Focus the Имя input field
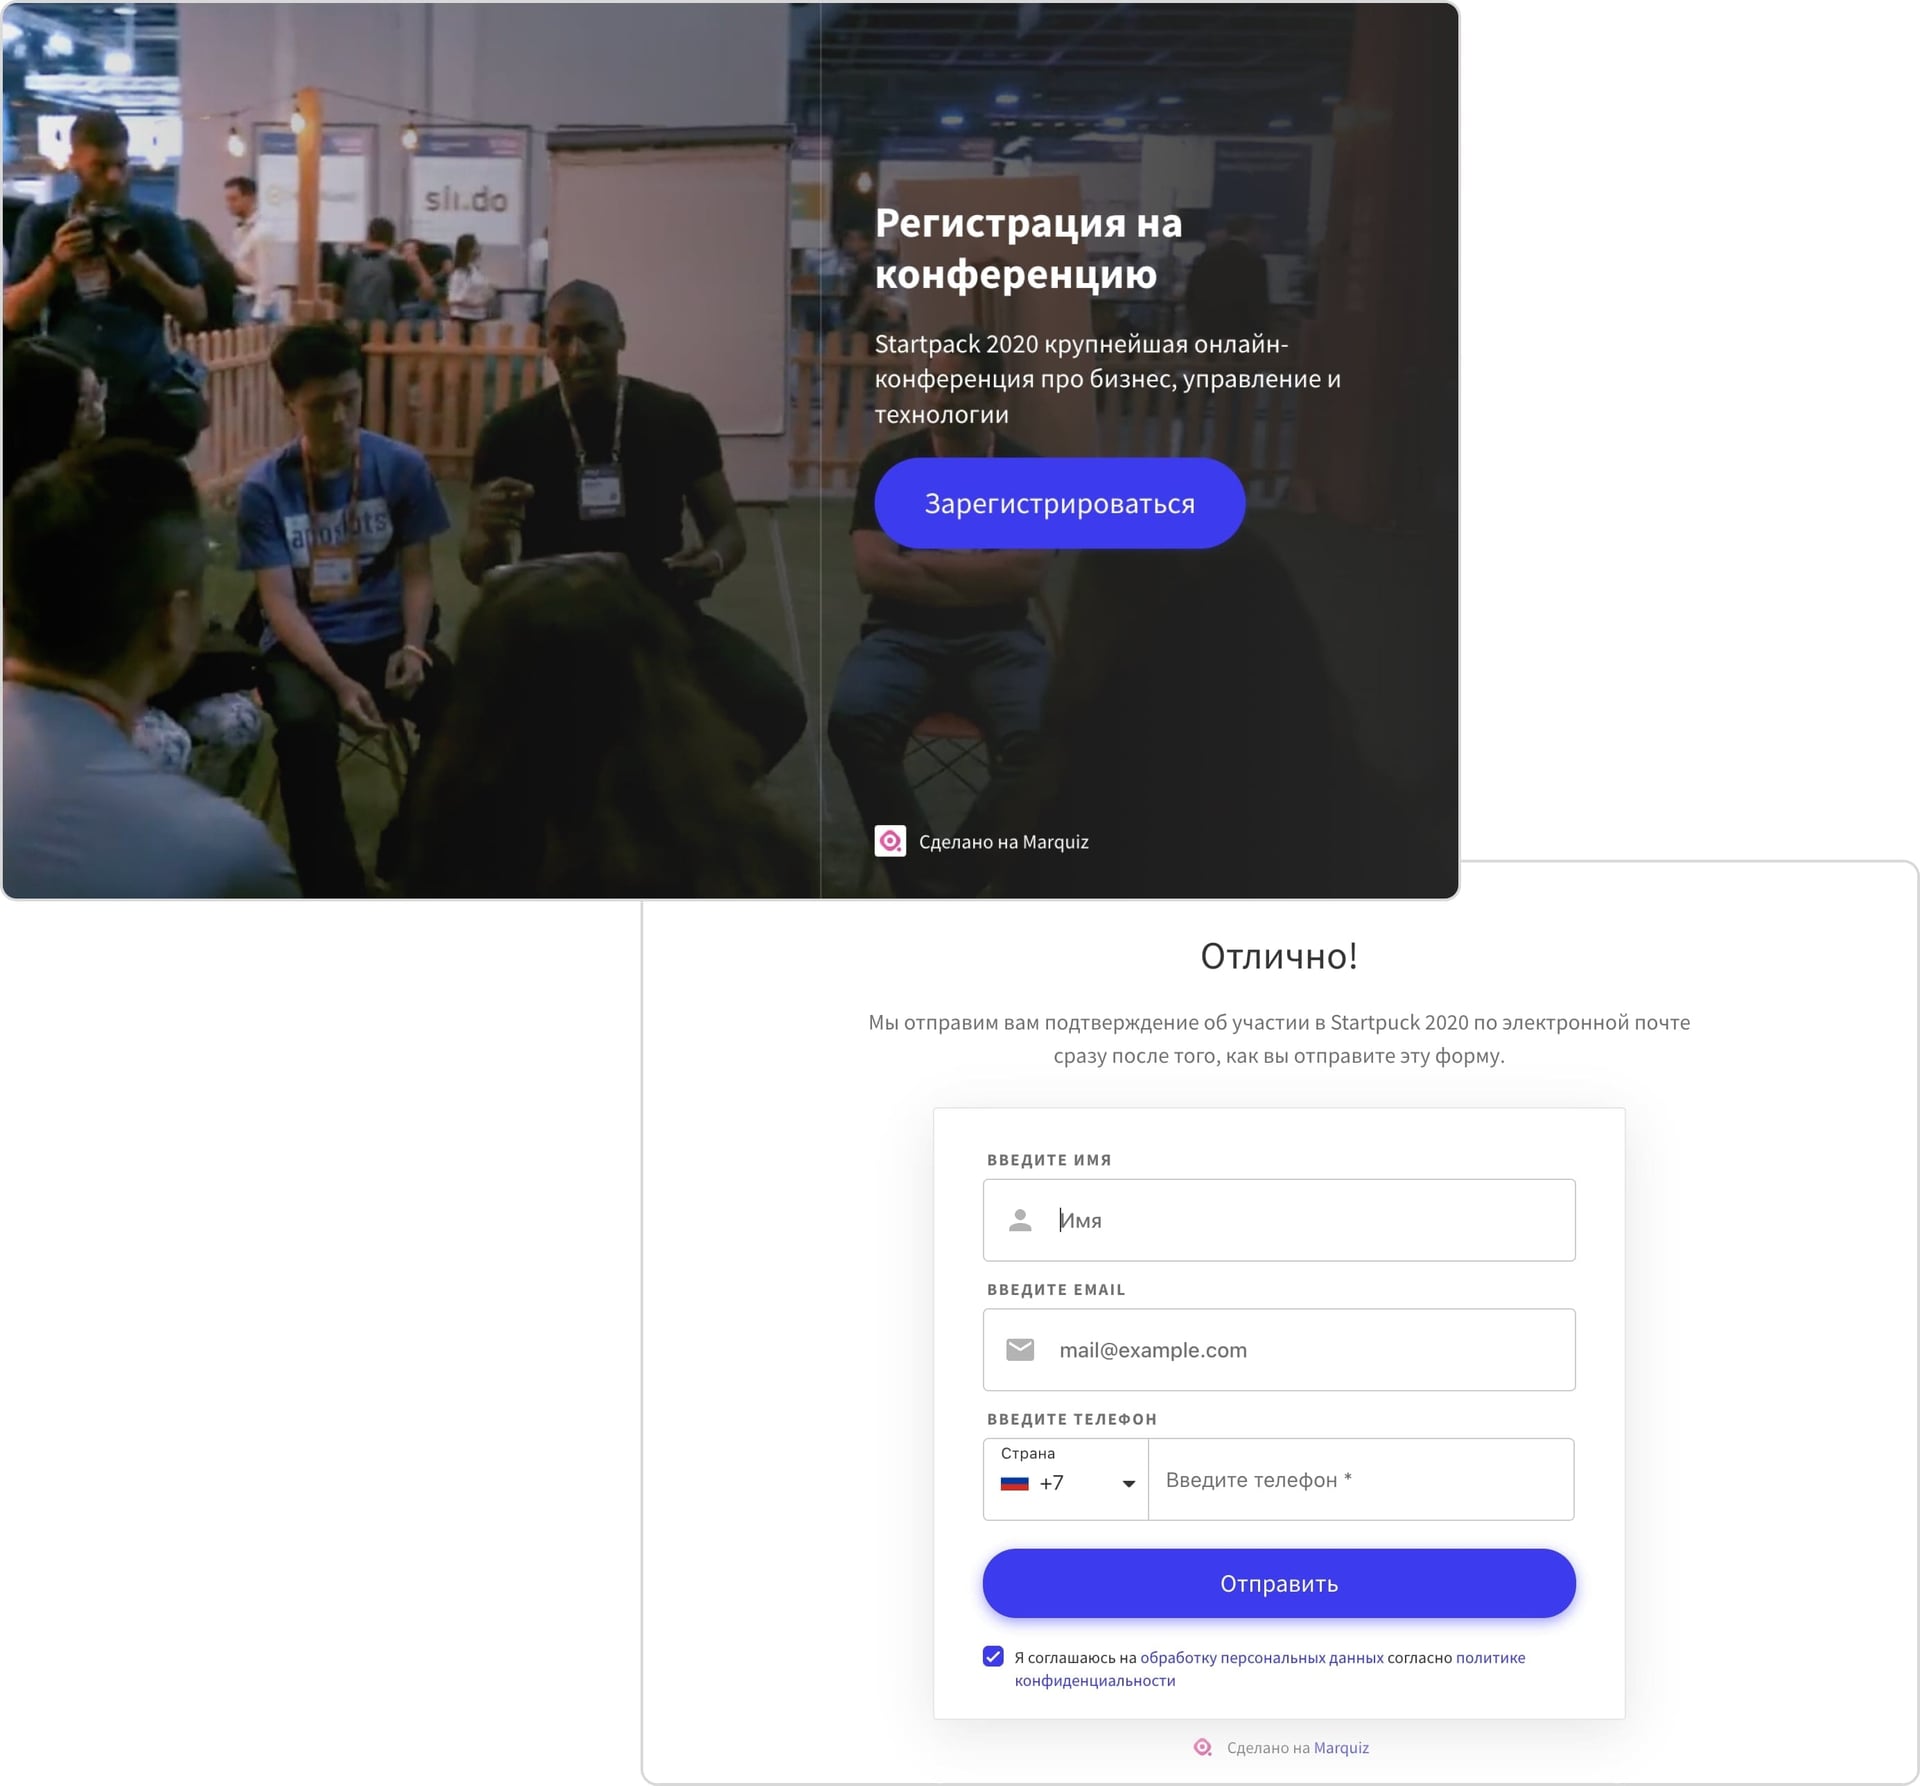1920x1786 pixels. (1279, 1220)
